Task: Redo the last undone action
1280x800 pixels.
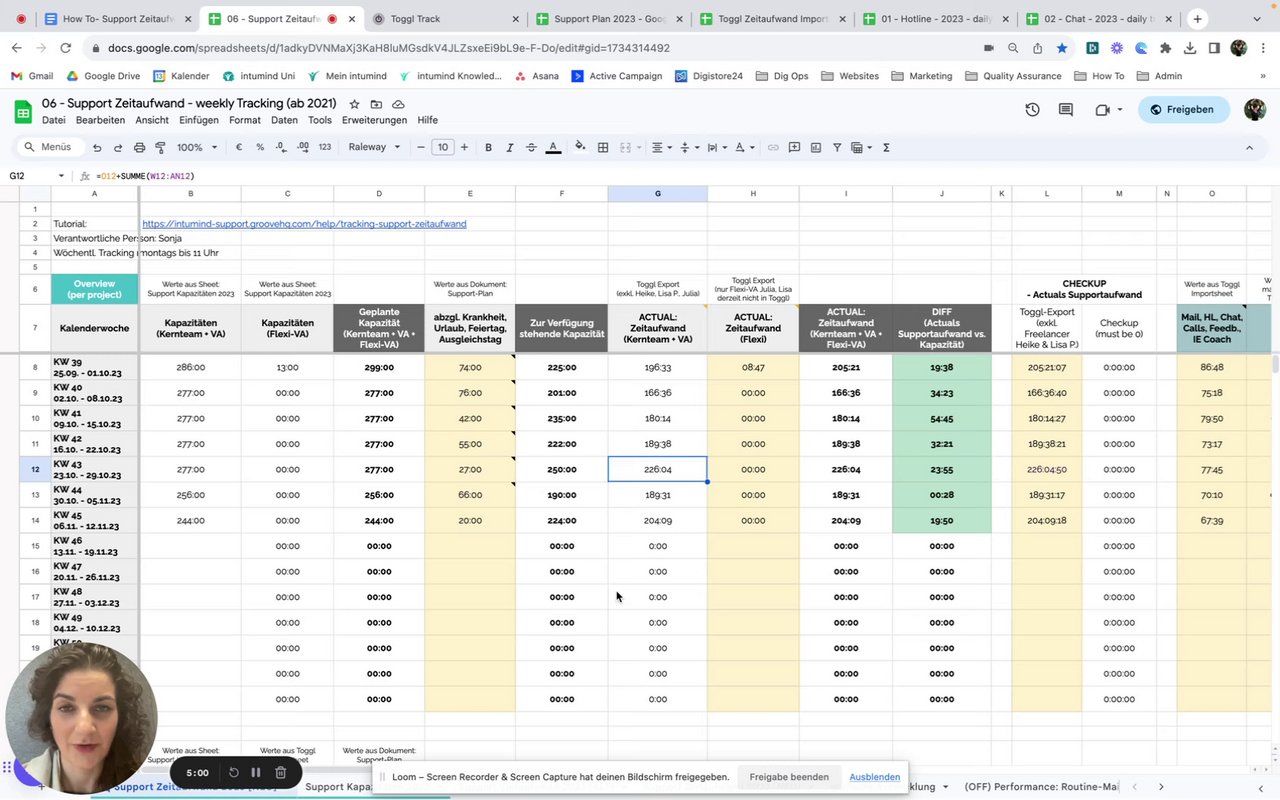Action: coord(118,147)
